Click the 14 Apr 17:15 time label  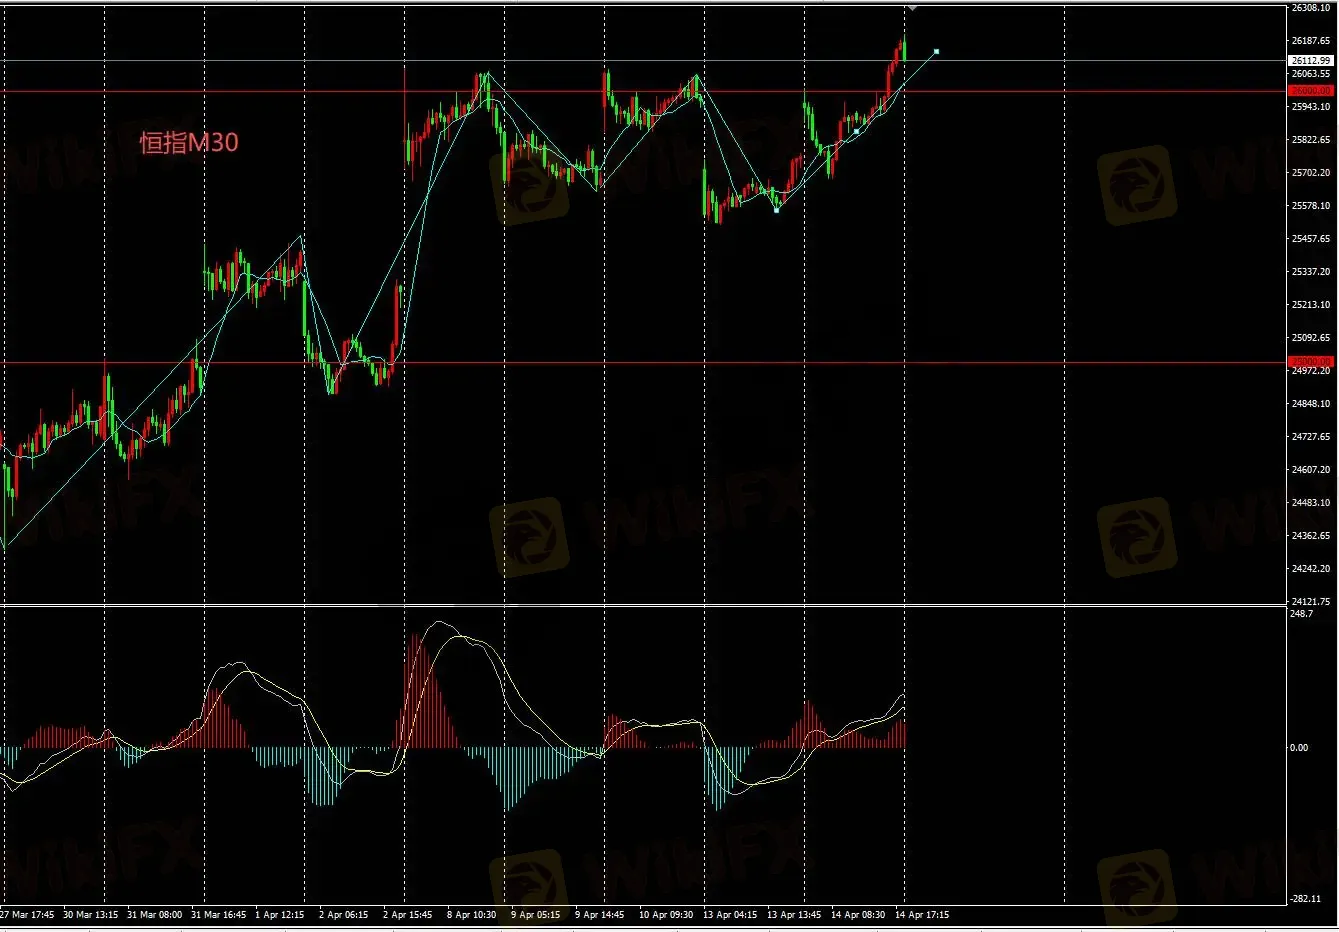(x=922, y=915)
